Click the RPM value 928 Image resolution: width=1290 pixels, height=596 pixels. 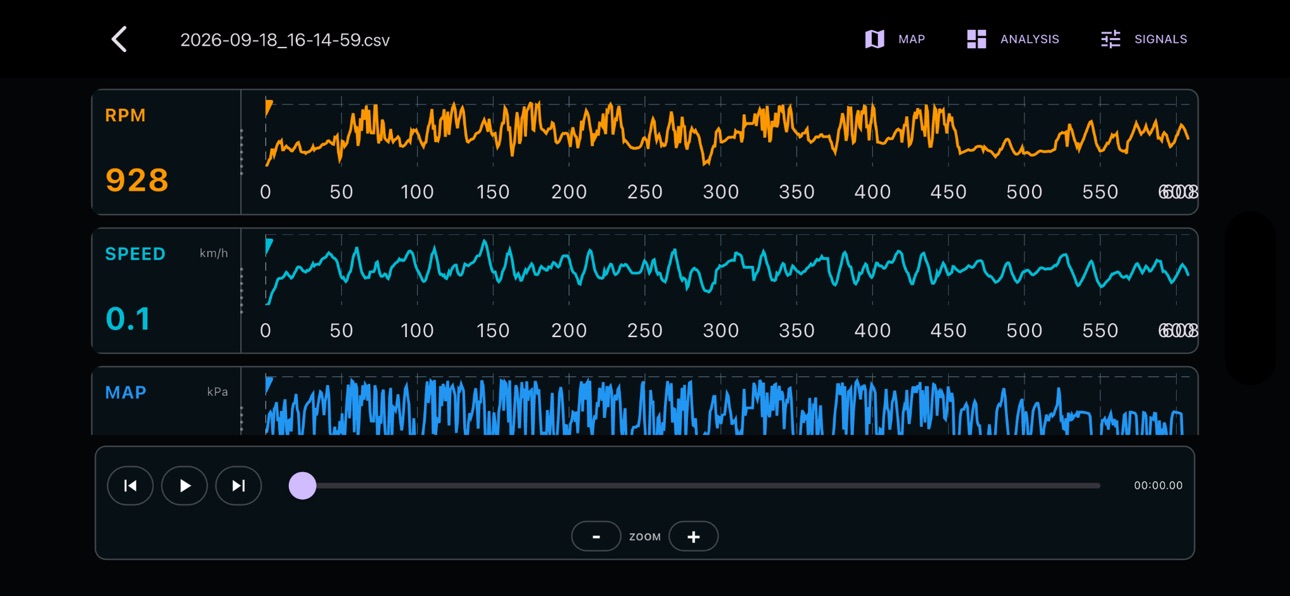tap(137, 180)
